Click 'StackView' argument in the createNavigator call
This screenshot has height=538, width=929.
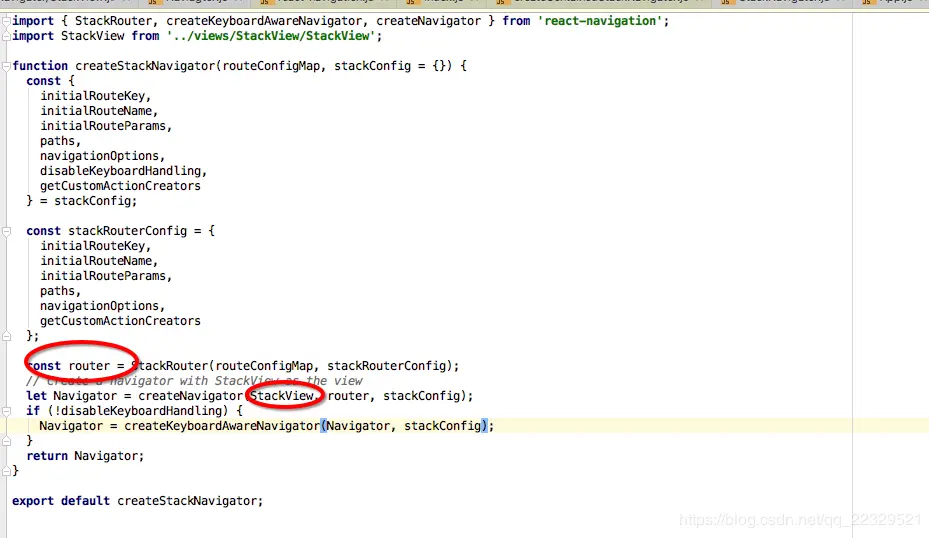click(281, 396)
